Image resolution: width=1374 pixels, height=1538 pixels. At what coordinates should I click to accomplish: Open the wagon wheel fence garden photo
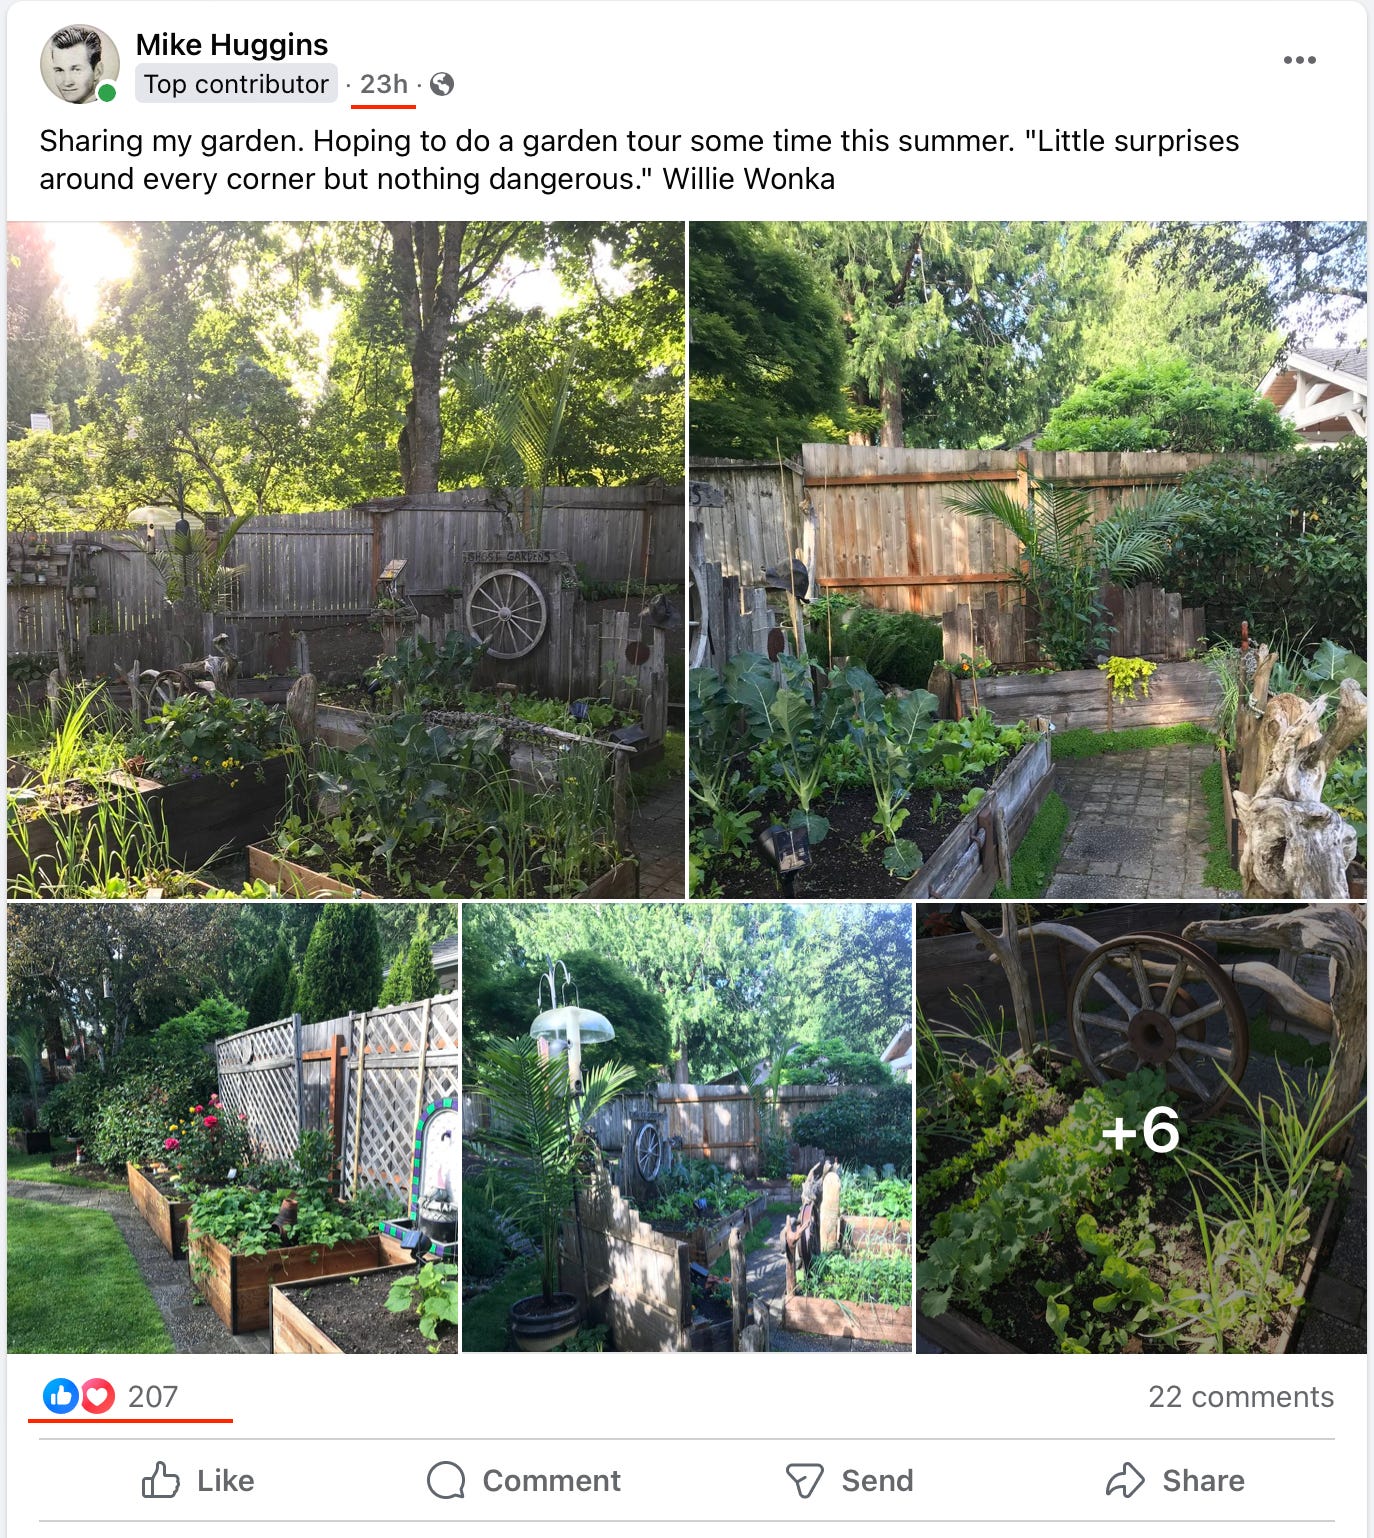[346, 560]
